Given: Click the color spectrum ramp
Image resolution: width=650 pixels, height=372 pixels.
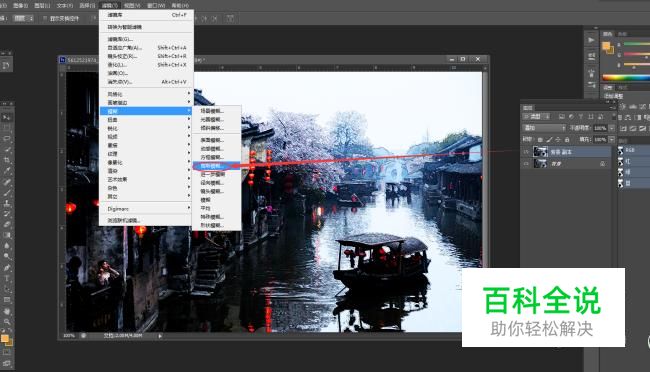Looking at the screenshot, I should 626,78.
